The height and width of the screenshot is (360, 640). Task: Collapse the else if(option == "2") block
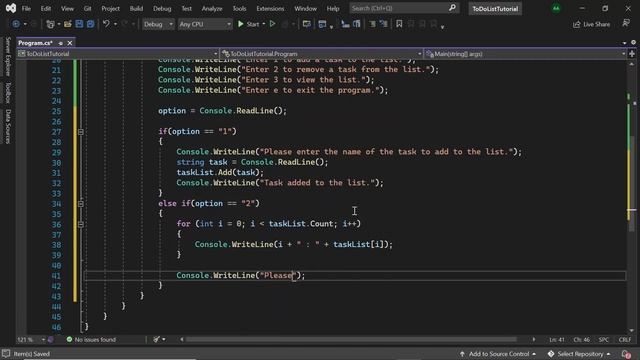point(80,204)
